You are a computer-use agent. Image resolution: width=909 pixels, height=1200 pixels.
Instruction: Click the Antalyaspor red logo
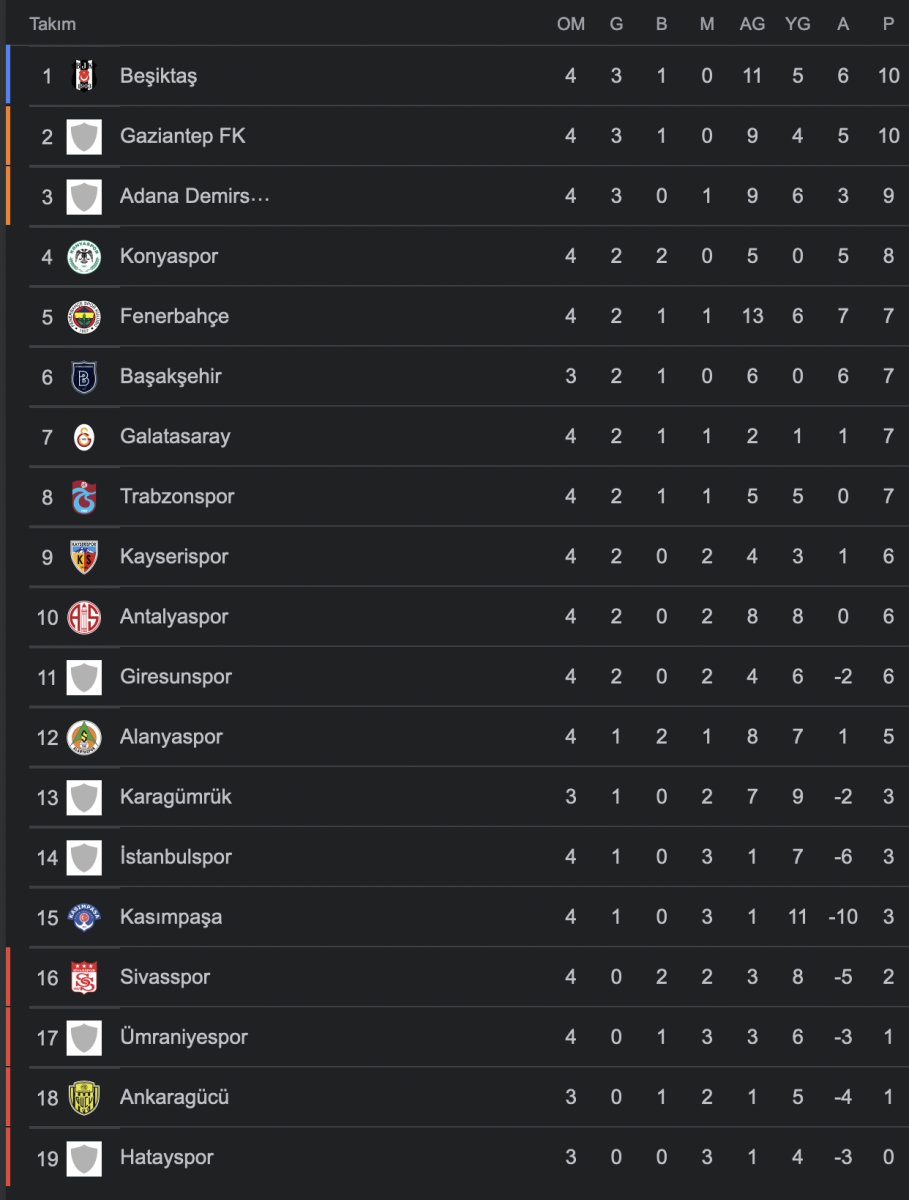[84, 617]
